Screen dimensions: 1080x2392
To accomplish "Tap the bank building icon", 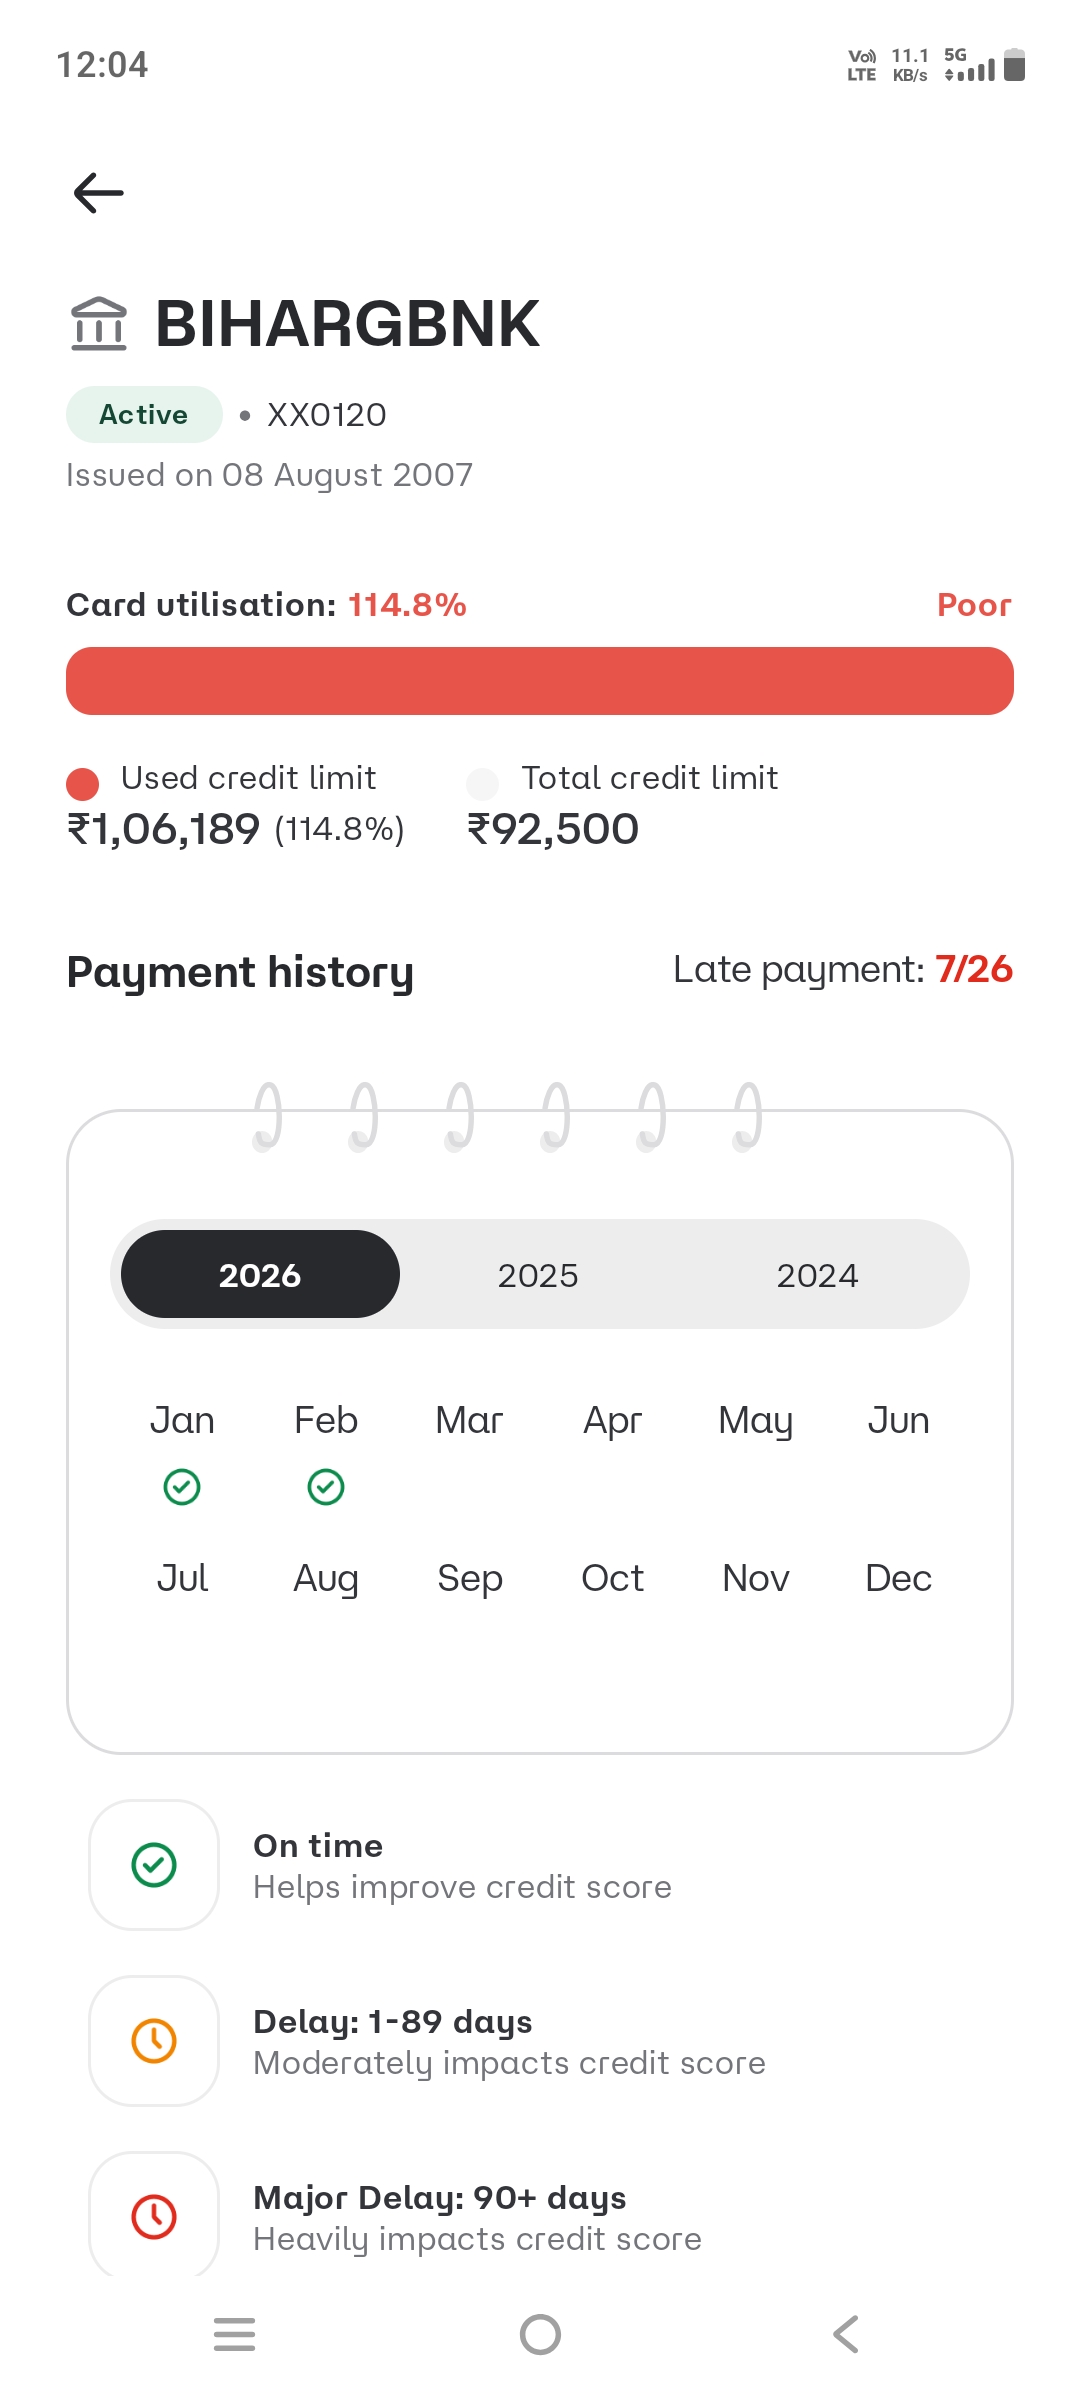I will click(x=99, y=324).
